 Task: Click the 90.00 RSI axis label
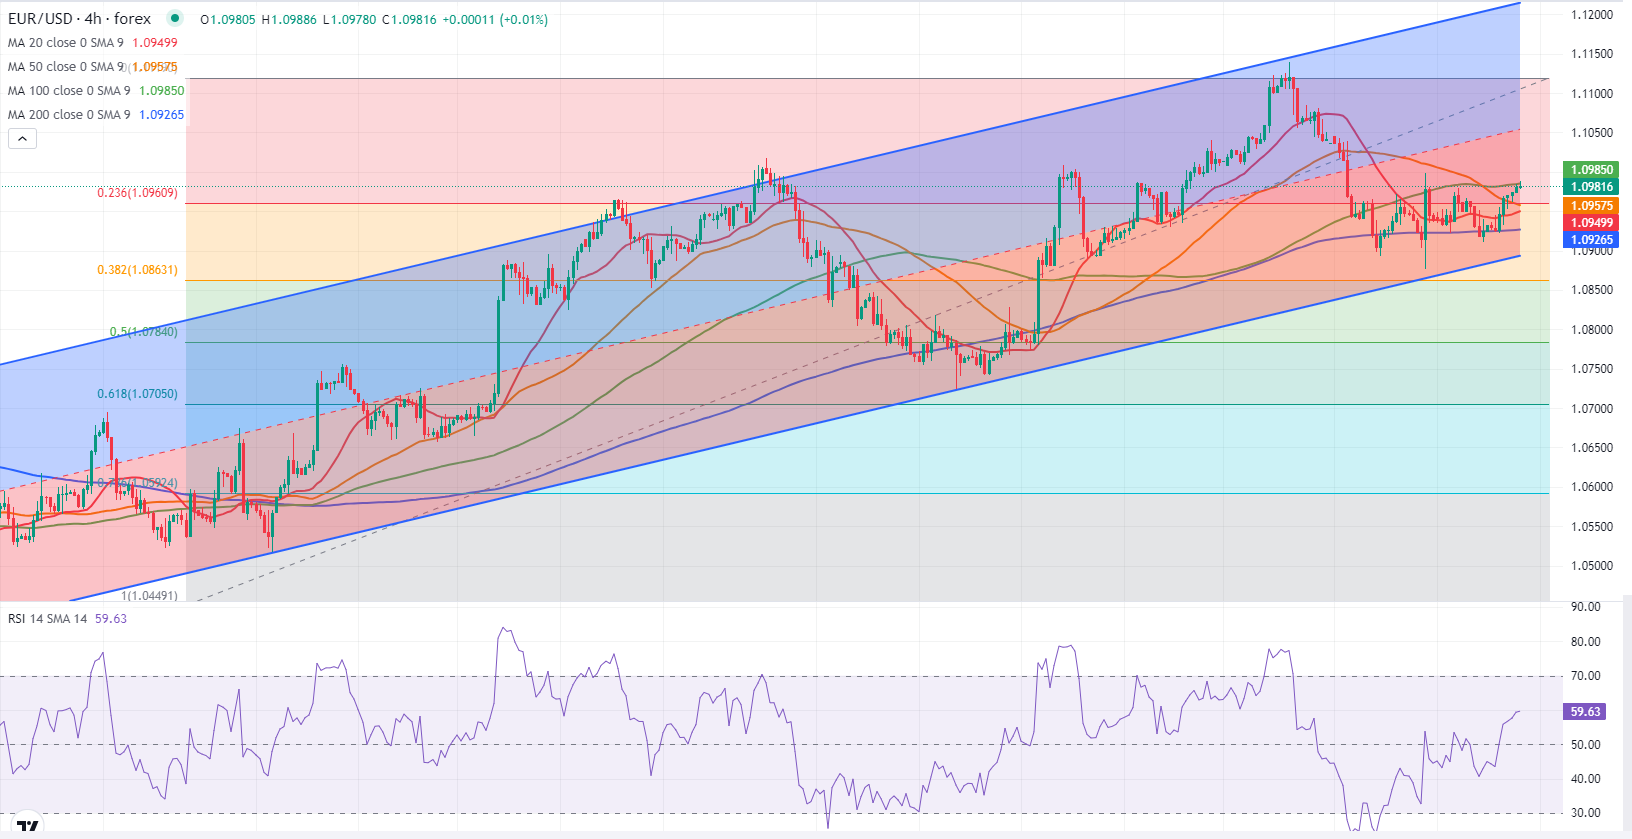(1585, 607)
